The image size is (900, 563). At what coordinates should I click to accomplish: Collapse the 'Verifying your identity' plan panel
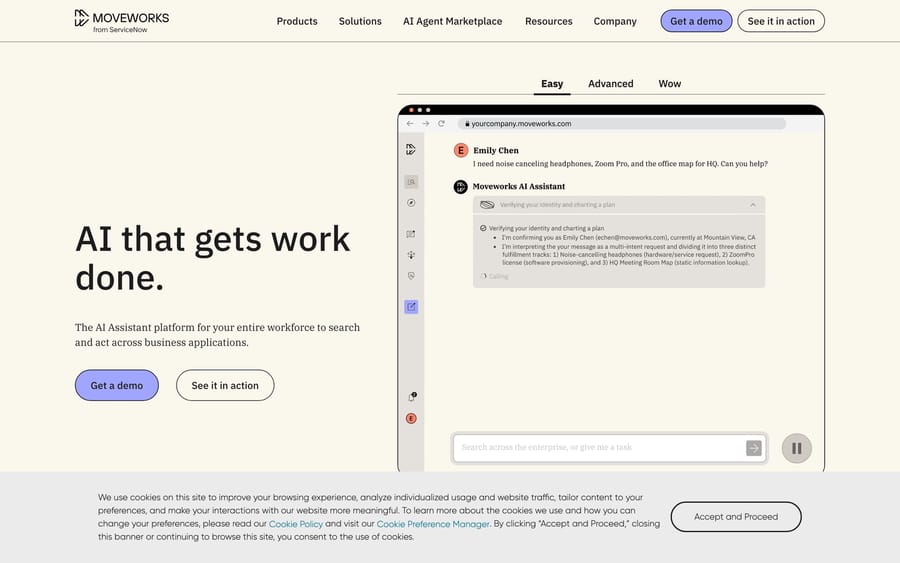click(753, 205)
